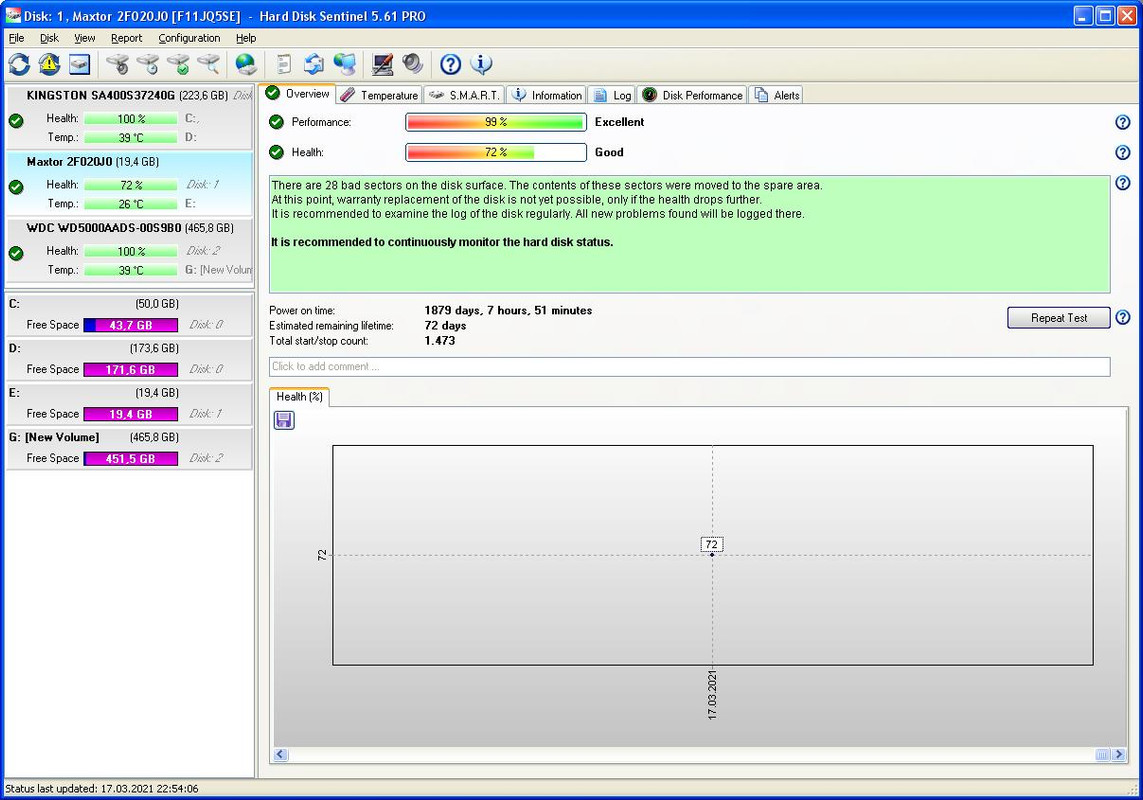Click the disk magnifier surface test icon

(208, 64)
